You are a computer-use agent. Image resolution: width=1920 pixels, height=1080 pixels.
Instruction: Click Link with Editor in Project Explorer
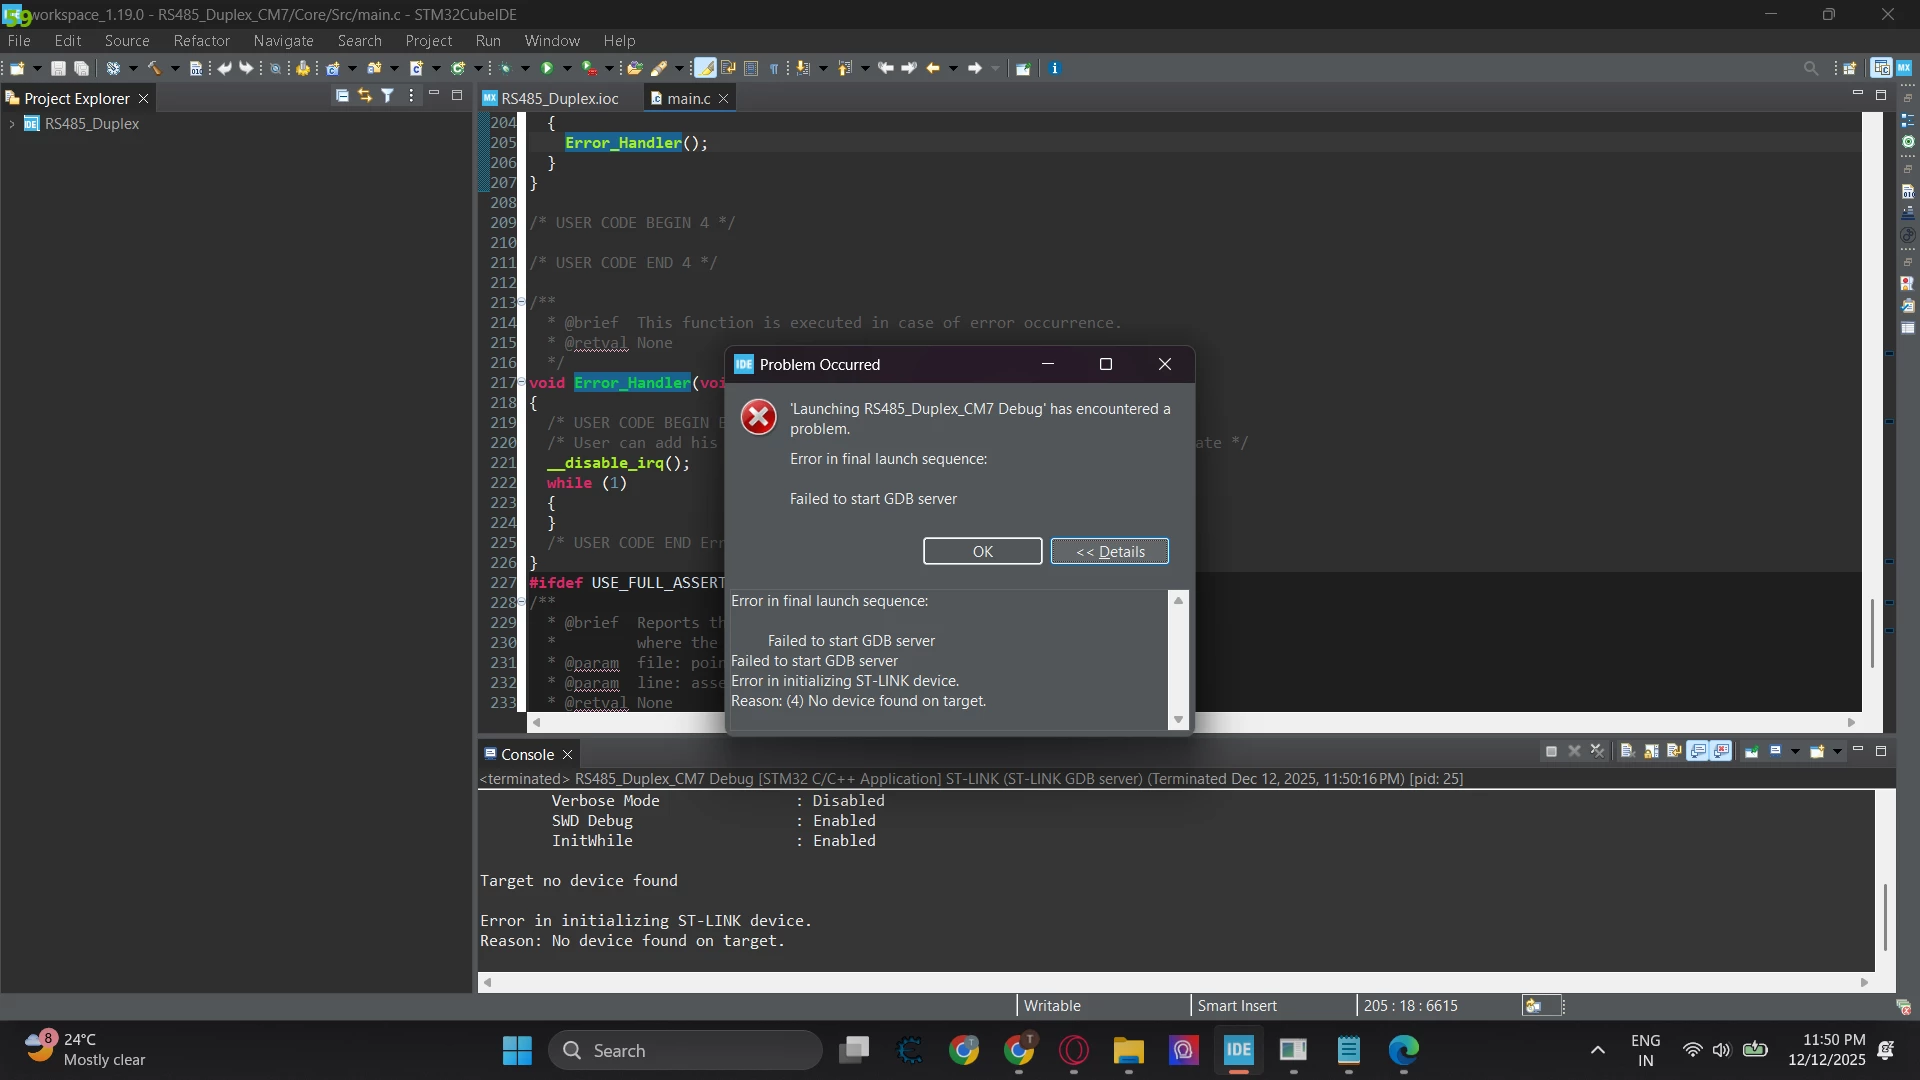365,96
